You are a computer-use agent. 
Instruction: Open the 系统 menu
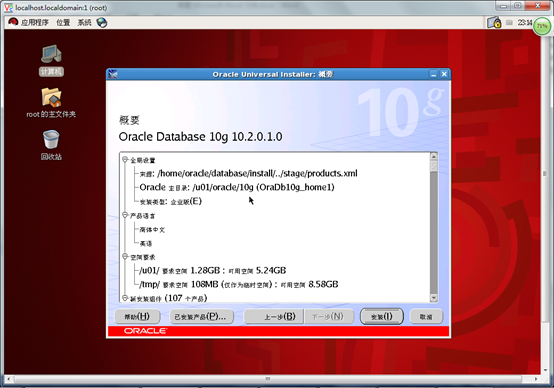[84, 23]
